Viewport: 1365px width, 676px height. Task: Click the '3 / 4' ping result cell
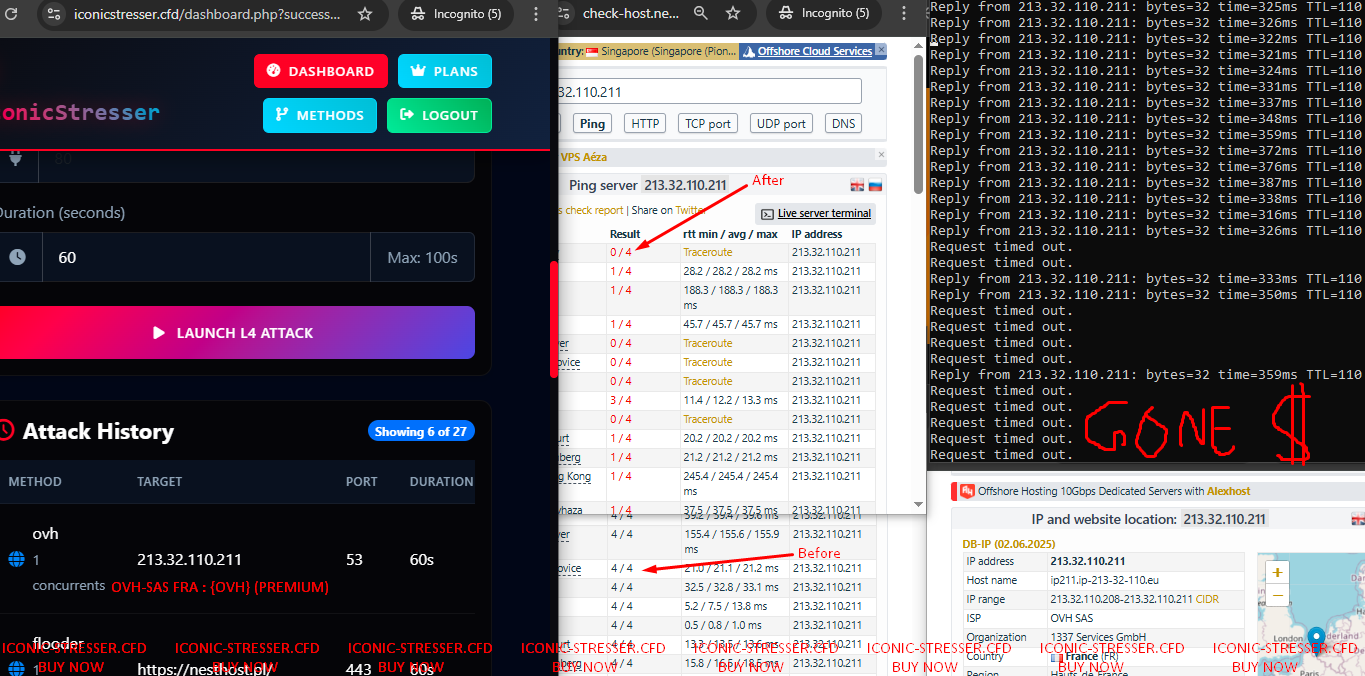621,400
